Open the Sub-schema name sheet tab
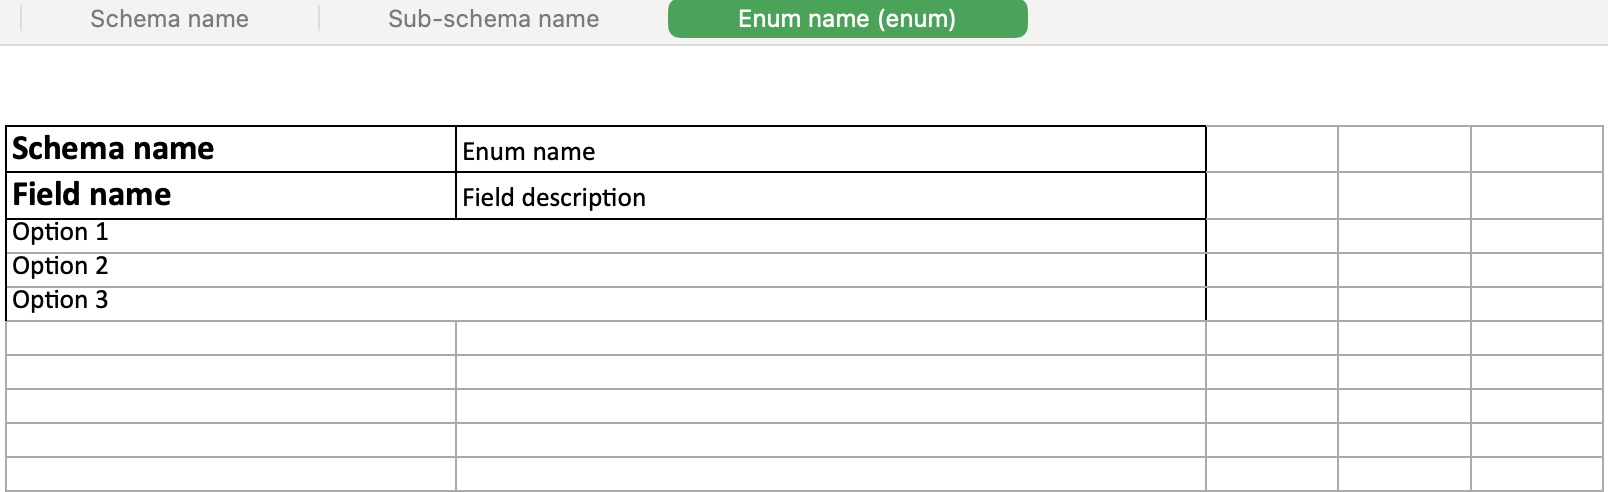Viewport: 1608px width, 492px height. pyautogui.click(x=493, y=19)
